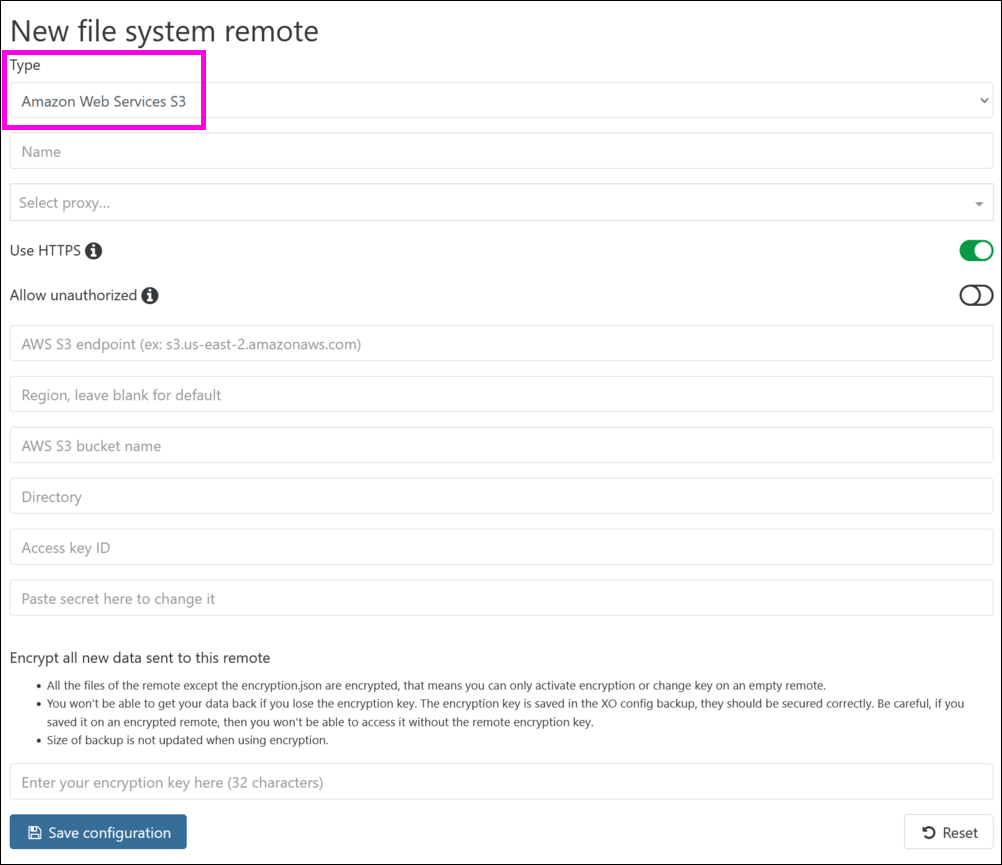Screen dimensions: 1002x865
Task: Click the circular arrow icon on Reset
Action: 929,832
